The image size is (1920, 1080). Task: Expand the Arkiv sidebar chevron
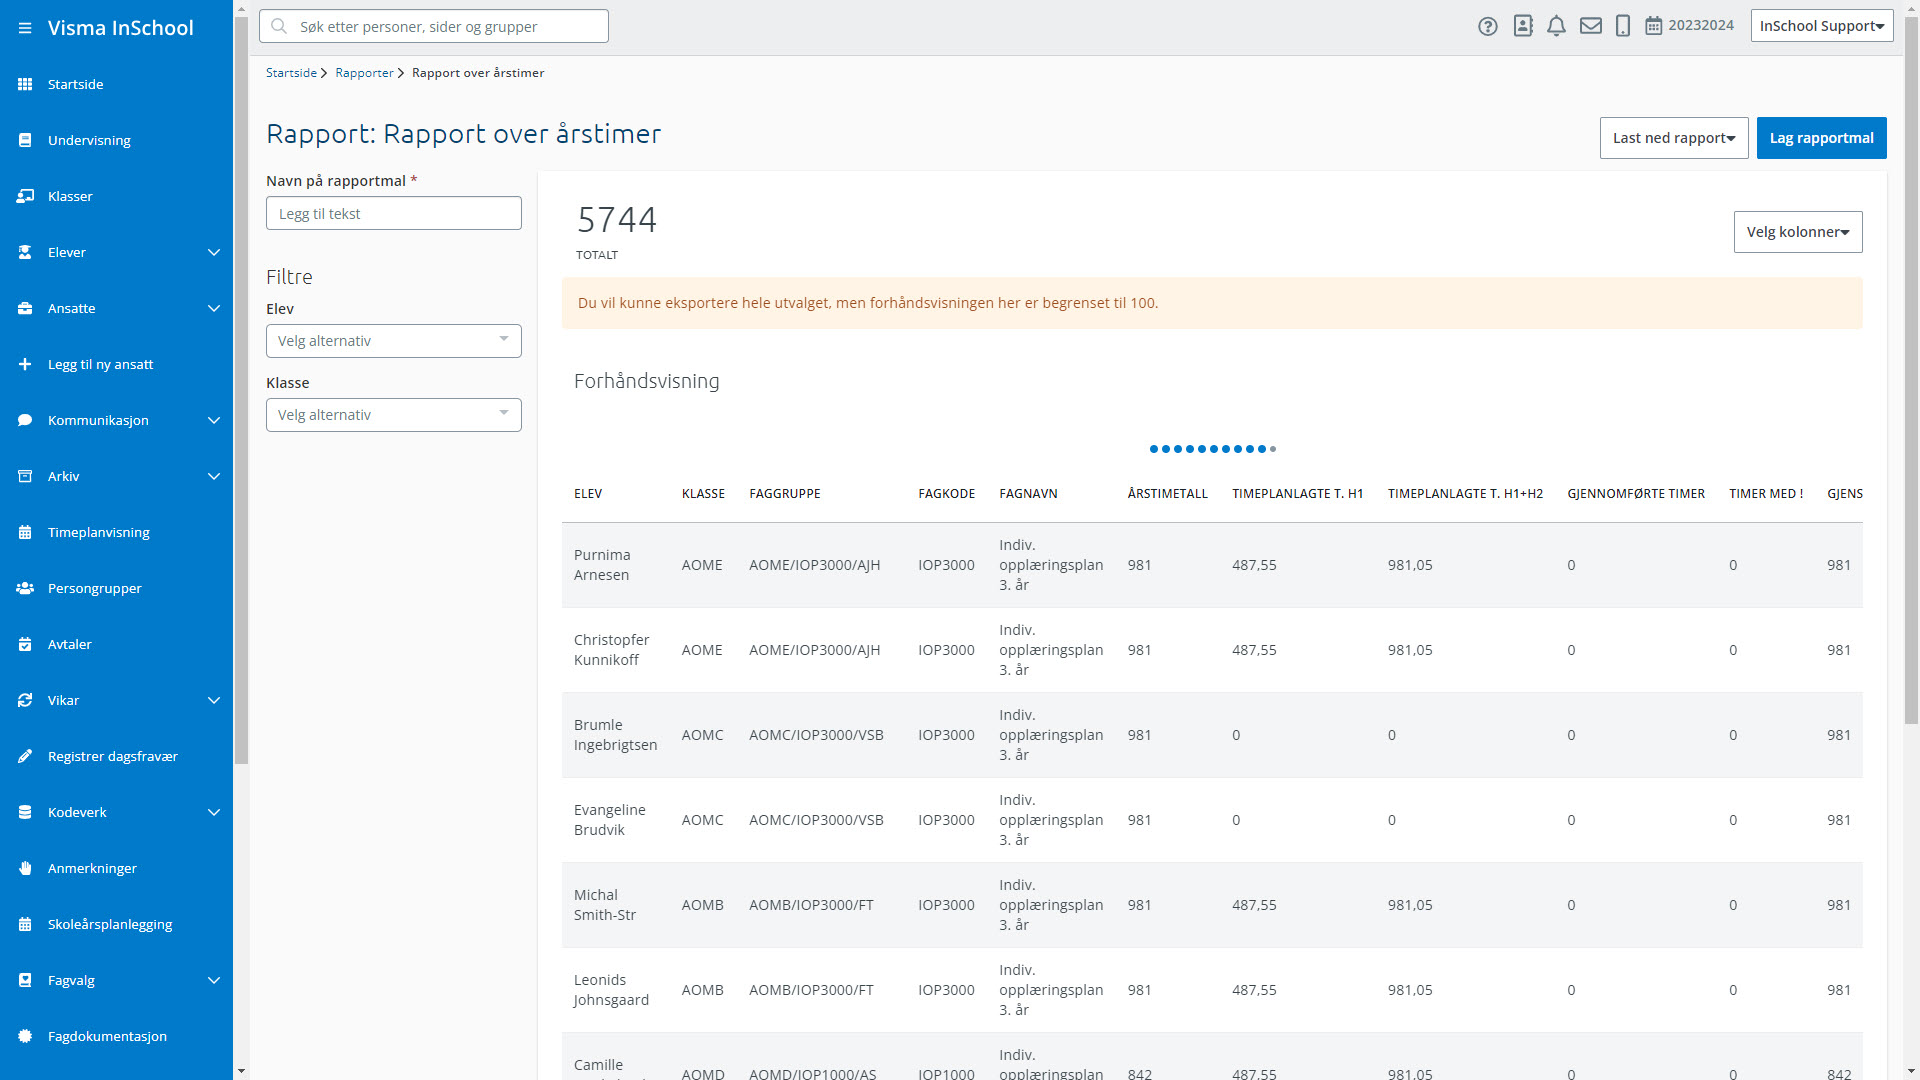pos(213,476)
